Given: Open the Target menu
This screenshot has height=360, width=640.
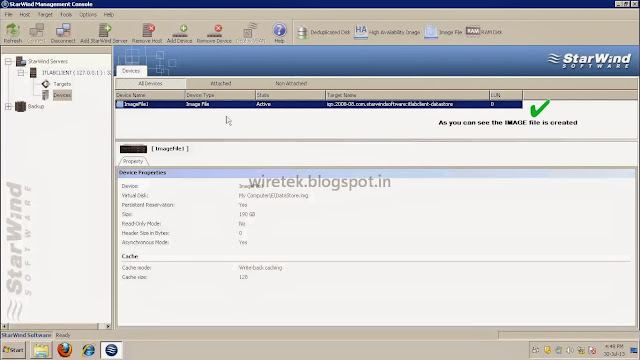Looking at the screenshot, I should pos(45,14).
